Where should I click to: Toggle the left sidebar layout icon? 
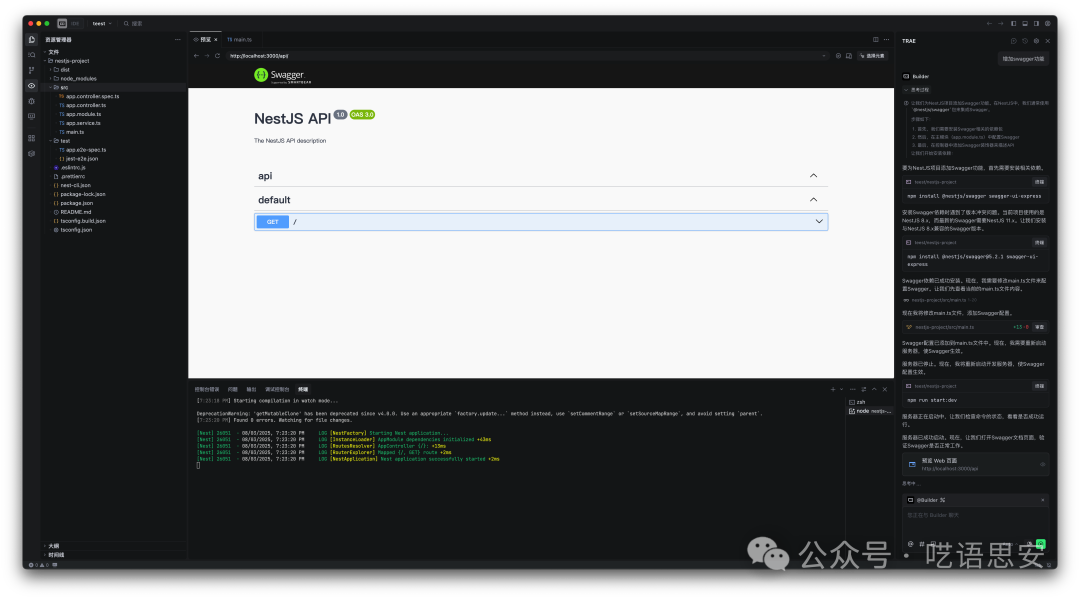pos(1012,23)
